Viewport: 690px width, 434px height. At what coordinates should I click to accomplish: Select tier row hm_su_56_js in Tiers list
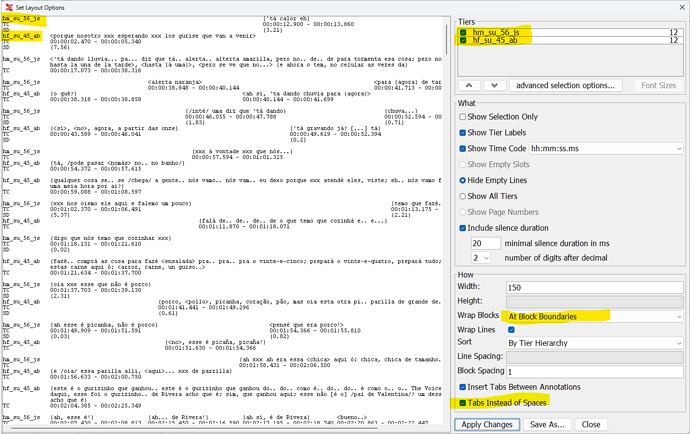coord(571,33)
